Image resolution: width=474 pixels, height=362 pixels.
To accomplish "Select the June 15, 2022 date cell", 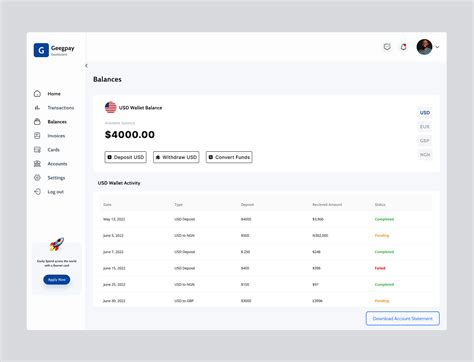I will coord(114,268).
